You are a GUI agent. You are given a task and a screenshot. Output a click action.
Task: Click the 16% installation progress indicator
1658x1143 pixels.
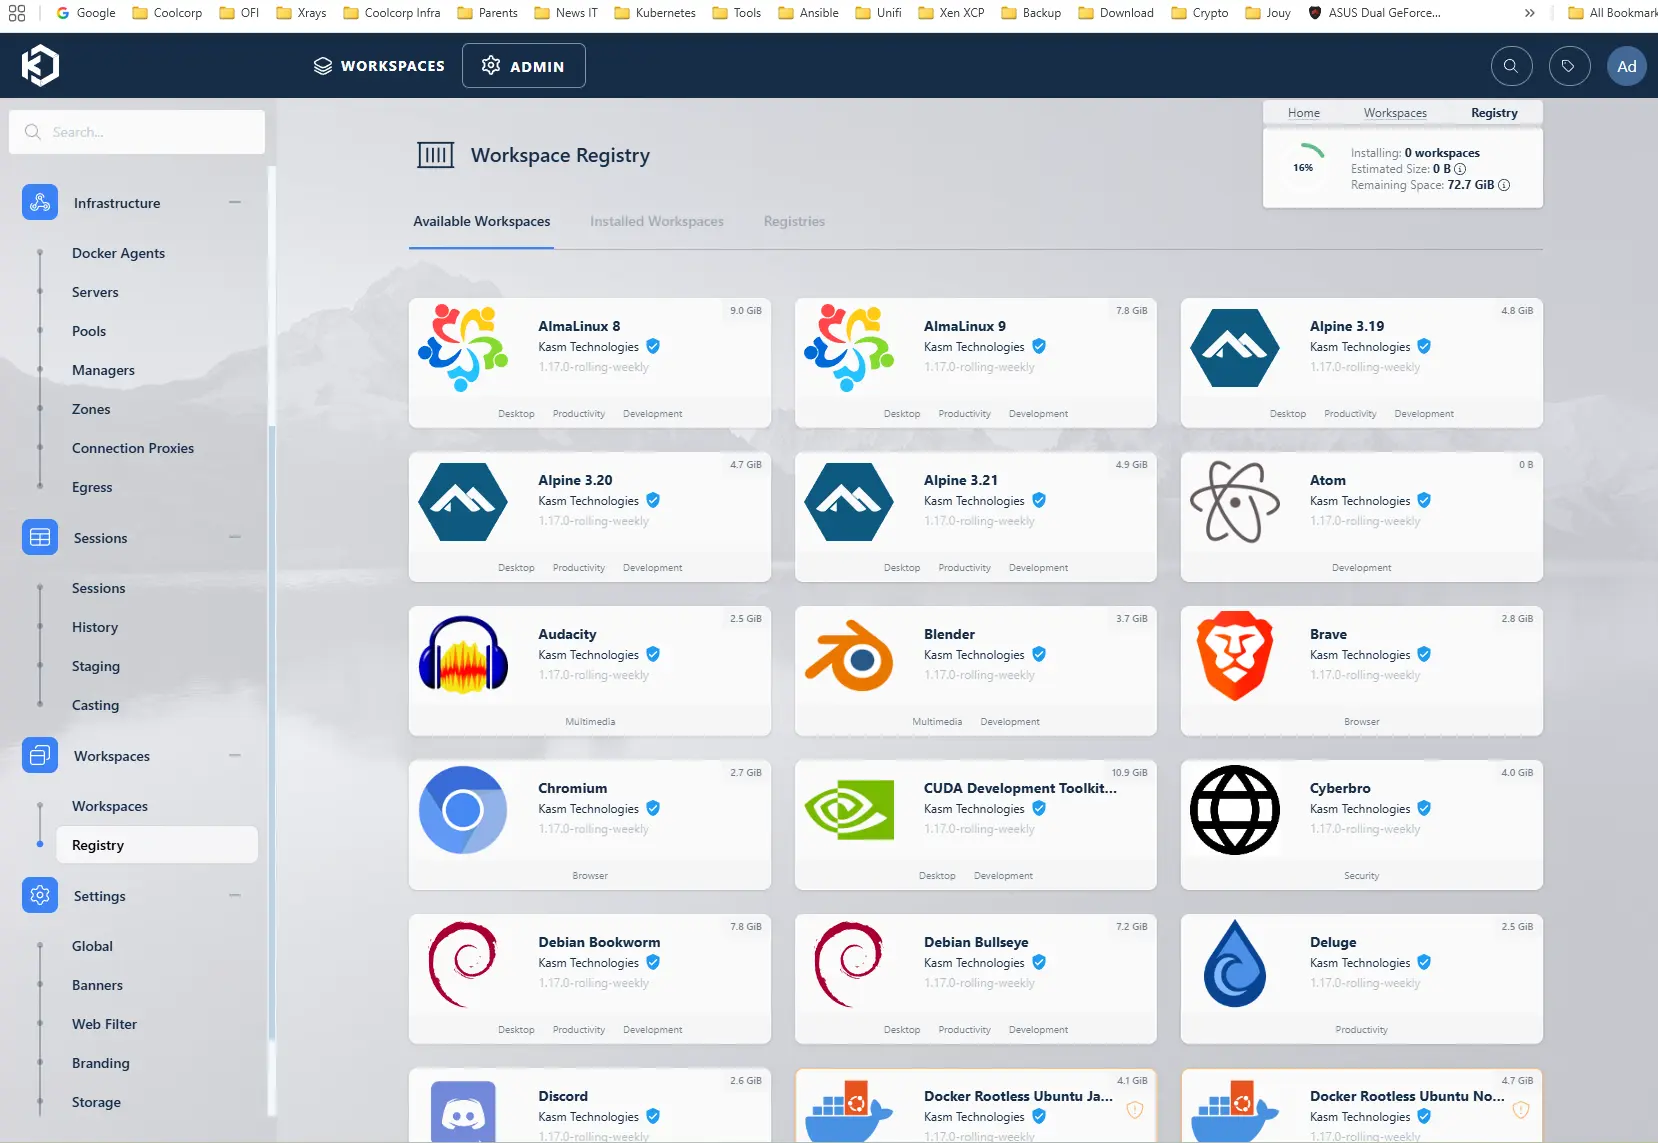click(1303, 167)
